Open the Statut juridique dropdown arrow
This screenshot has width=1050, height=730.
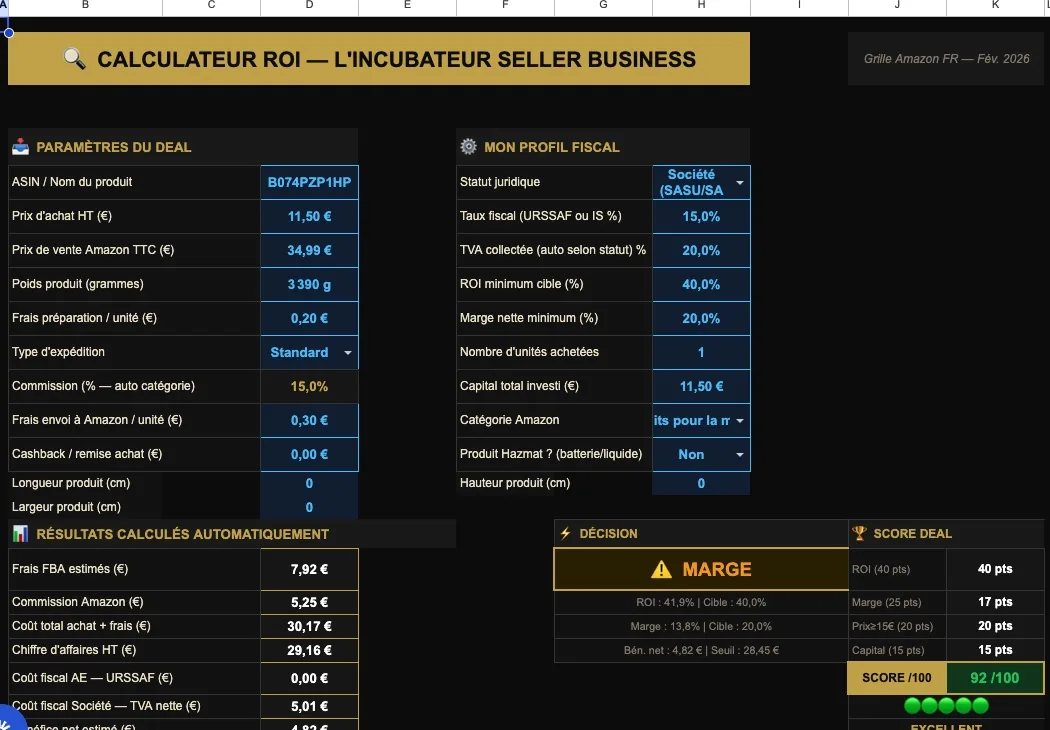coord(739,182)
